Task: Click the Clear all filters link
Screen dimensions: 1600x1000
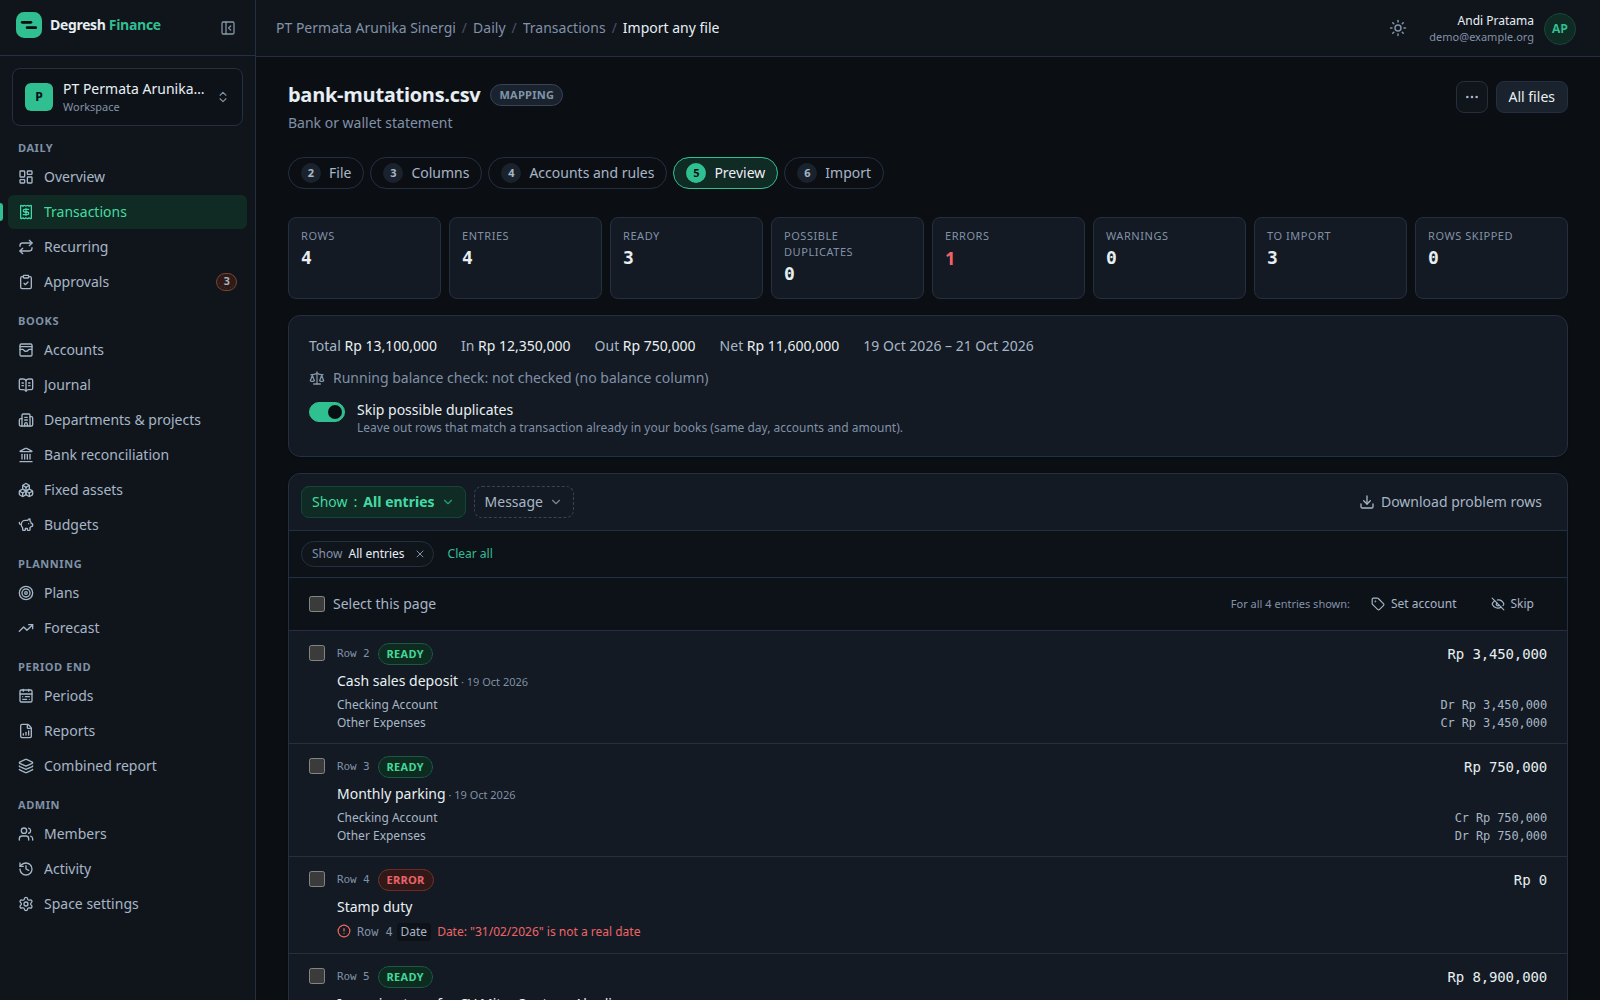Action: (470, 554)
